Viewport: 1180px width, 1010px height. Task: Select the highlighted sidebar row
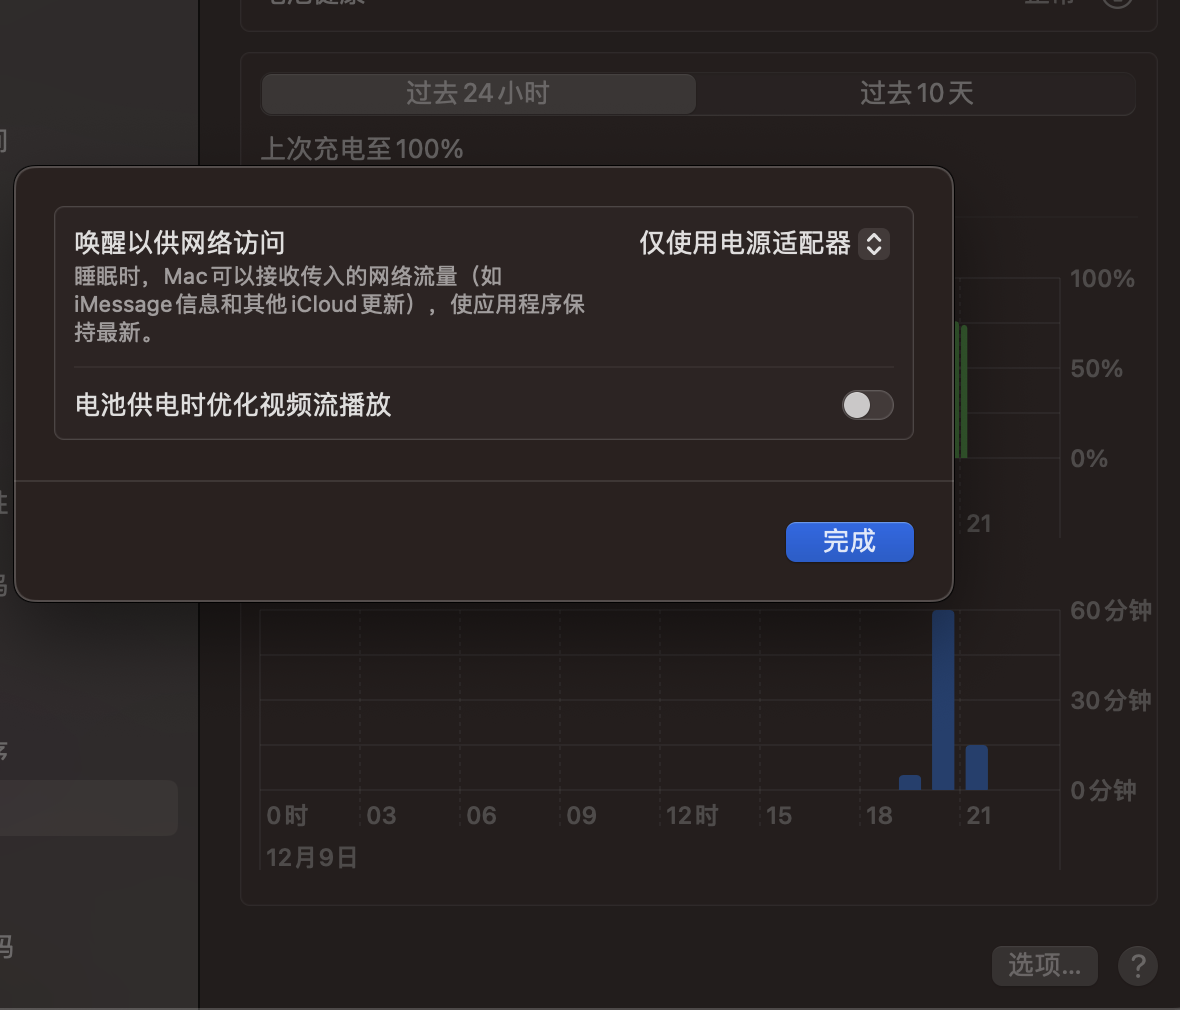pos(88,808)
